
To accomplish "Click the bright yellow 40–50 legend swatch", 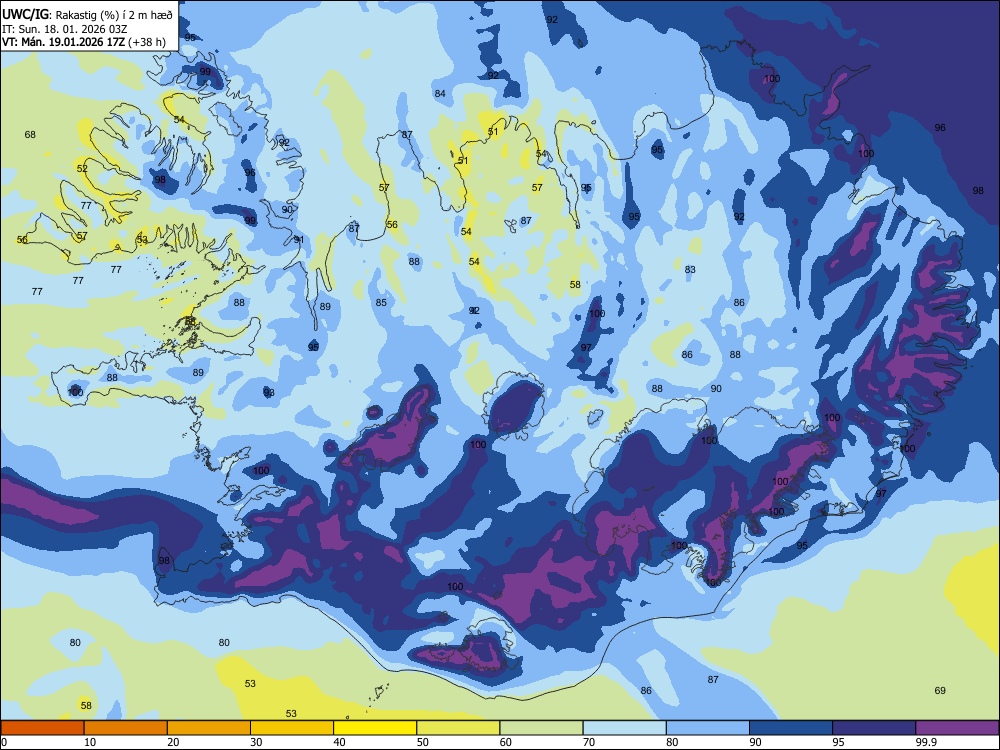I will 375,728.
